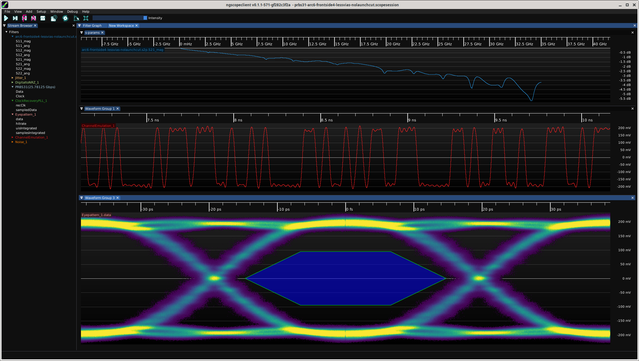
Task: Open the Setup menu
Action: 41,11
